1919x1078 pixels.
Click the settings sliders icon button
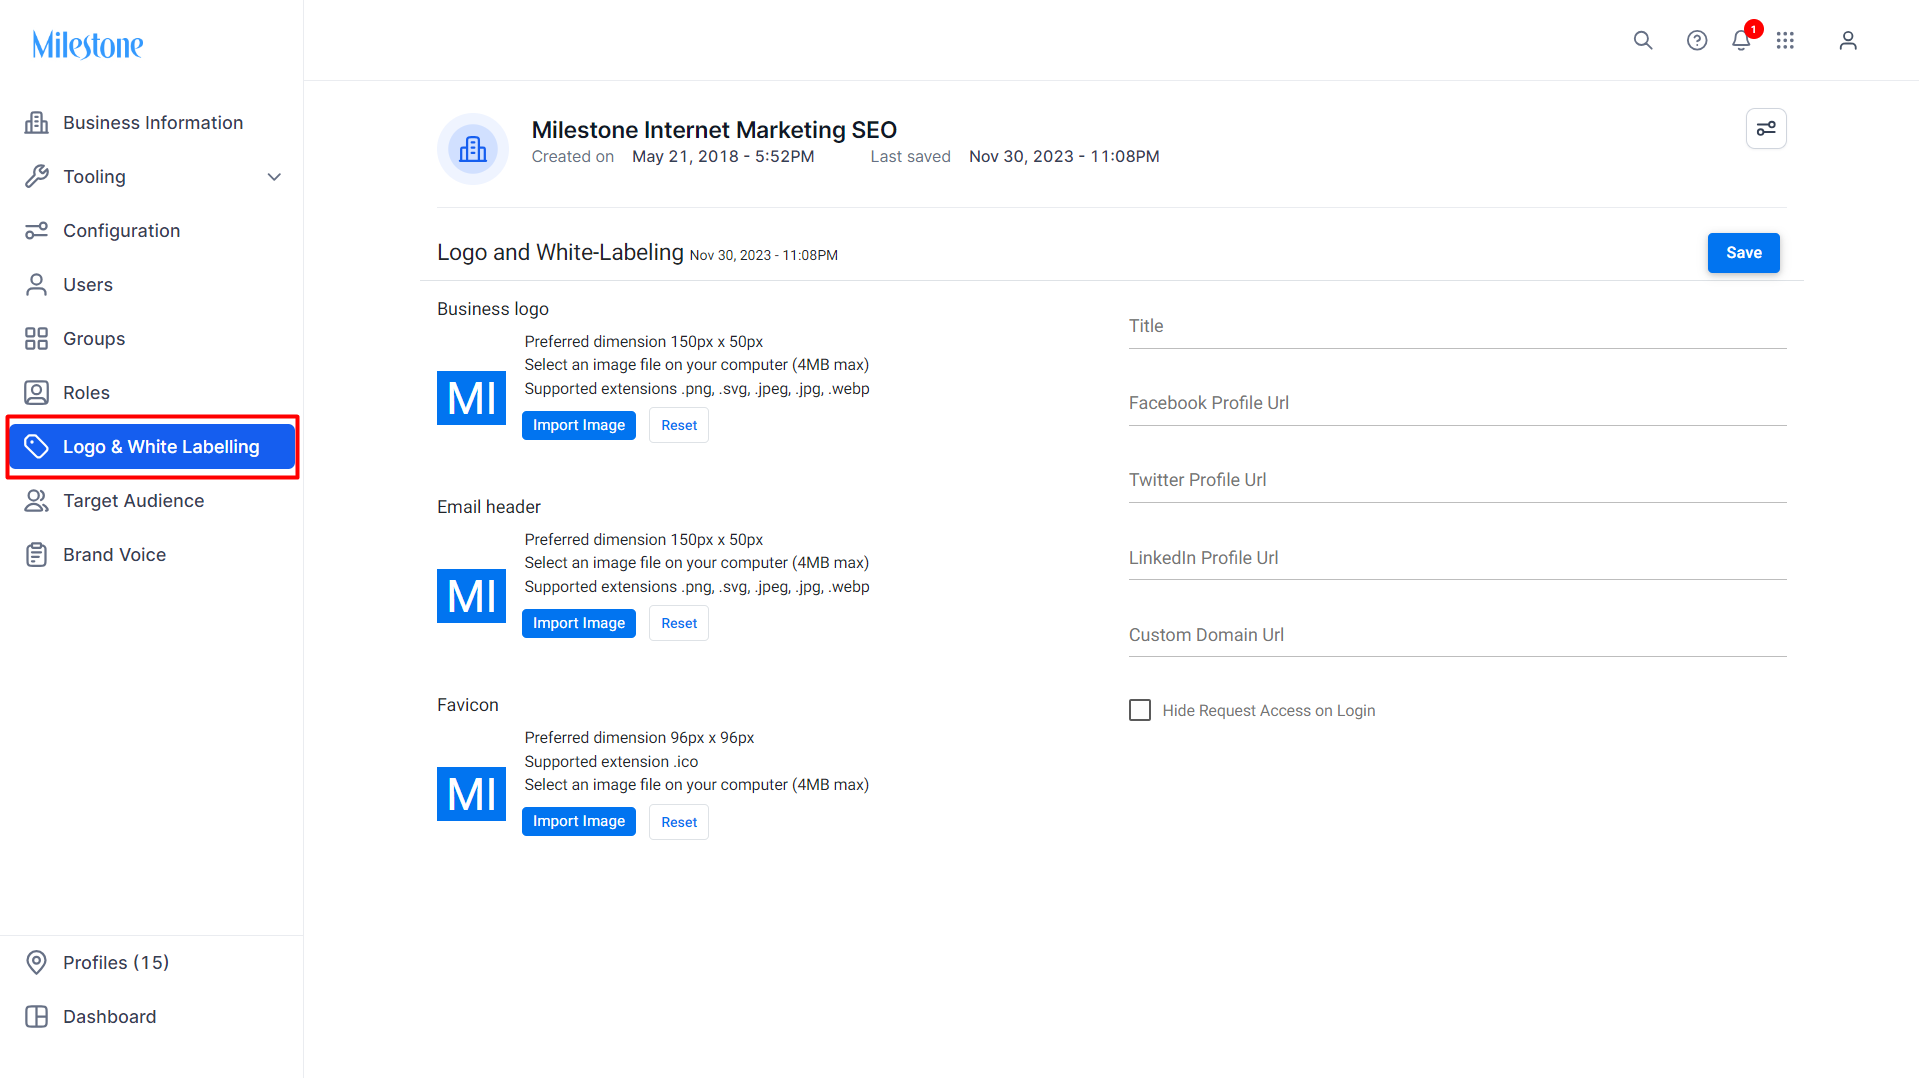pyautogui.click(x=1766, y=129)
